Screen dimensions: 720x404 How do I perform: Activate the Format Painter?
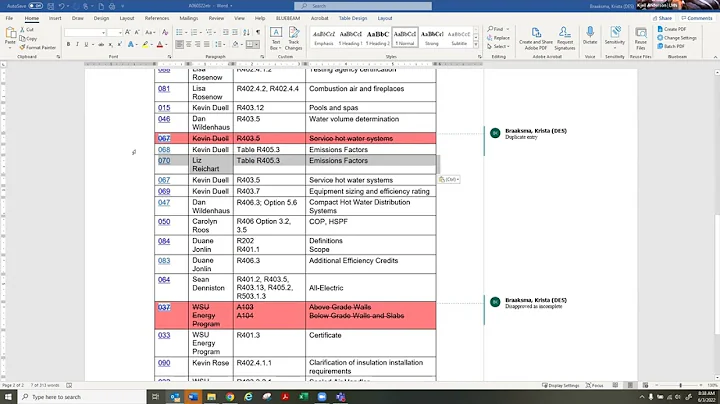(x=38, y=47)
